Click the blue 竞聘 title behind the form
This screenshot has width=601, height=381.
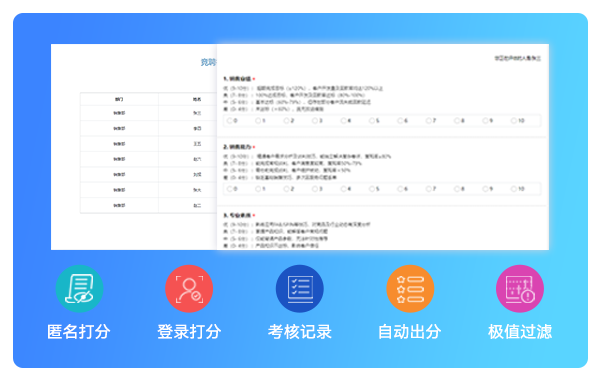[209, 62]
